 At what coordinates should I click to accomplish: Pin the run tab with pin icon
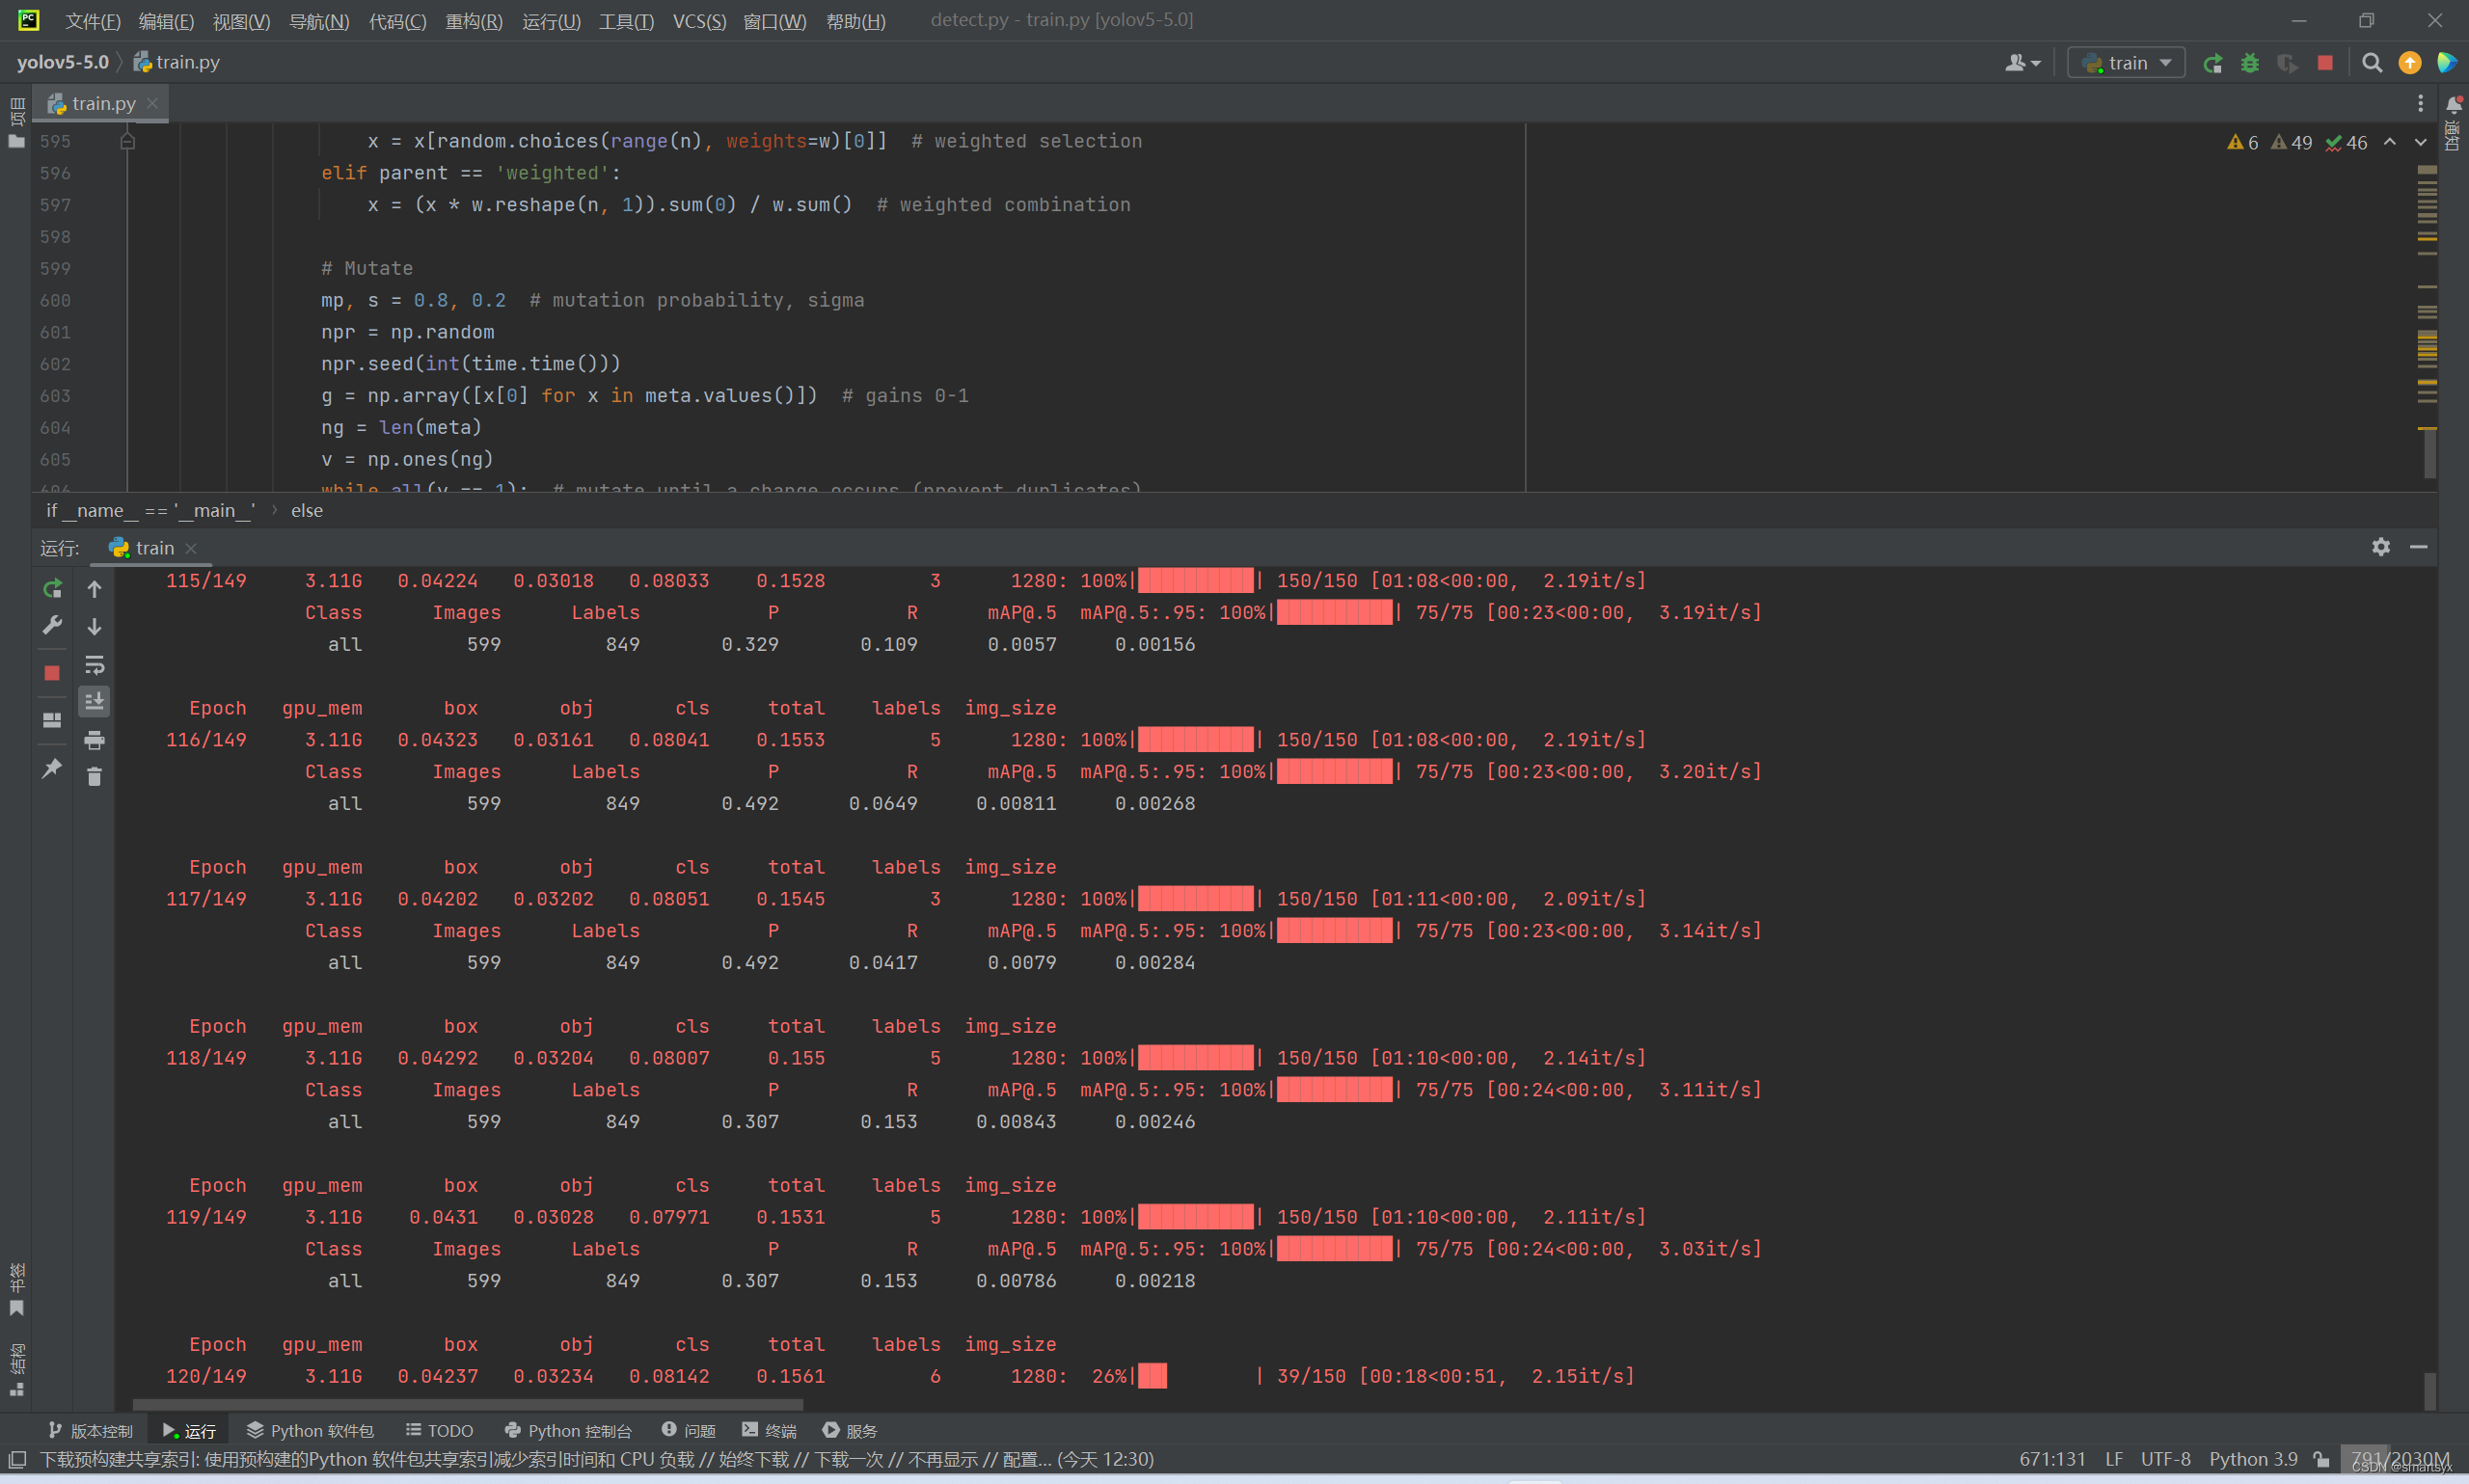click(x=52, y=768)
